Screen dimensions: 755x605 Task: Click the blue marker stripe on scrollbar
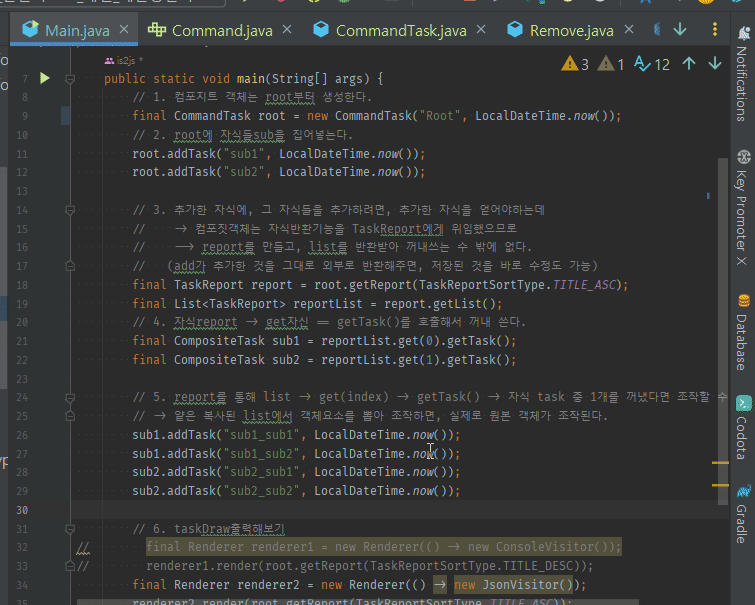708,196
